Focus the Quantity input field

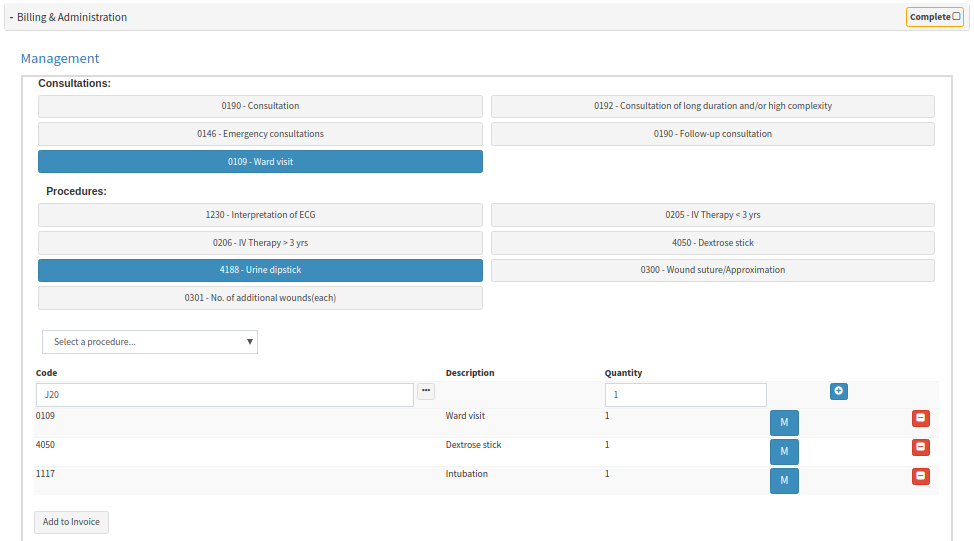[685, 395]
